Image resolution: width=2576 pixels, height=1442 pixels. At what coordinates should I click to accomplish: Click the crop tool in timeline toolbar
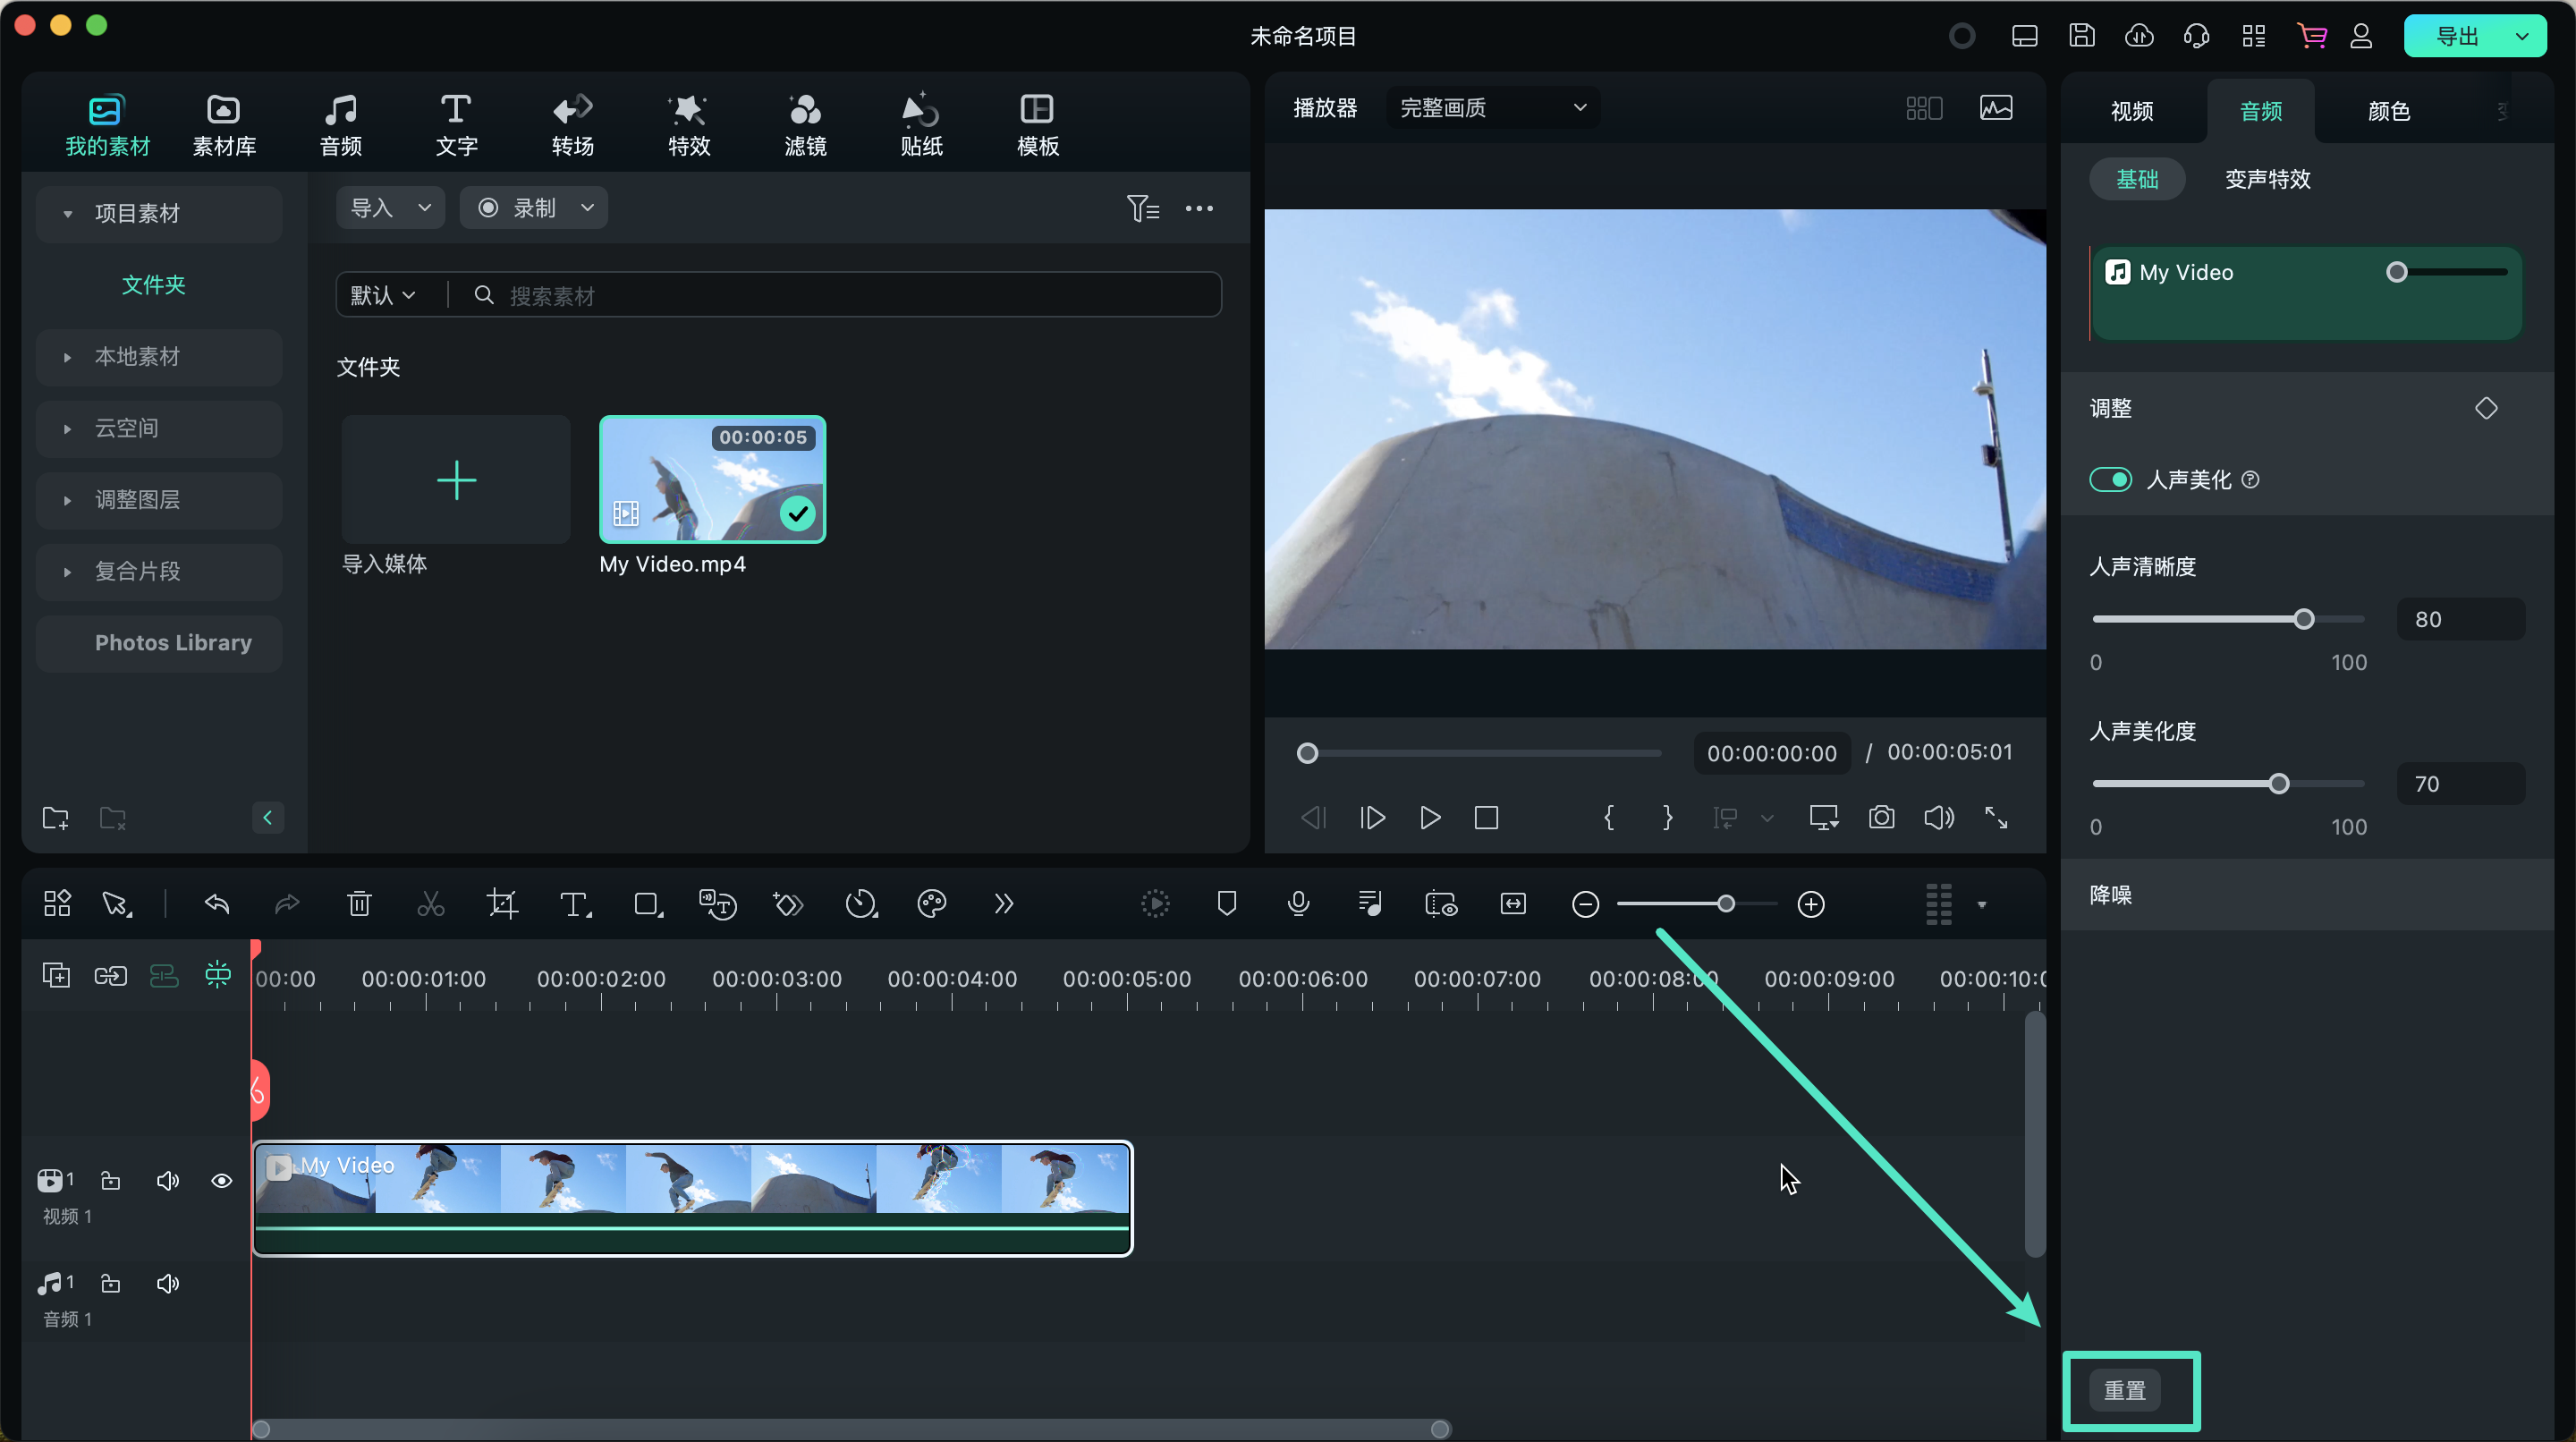[502, 904]
